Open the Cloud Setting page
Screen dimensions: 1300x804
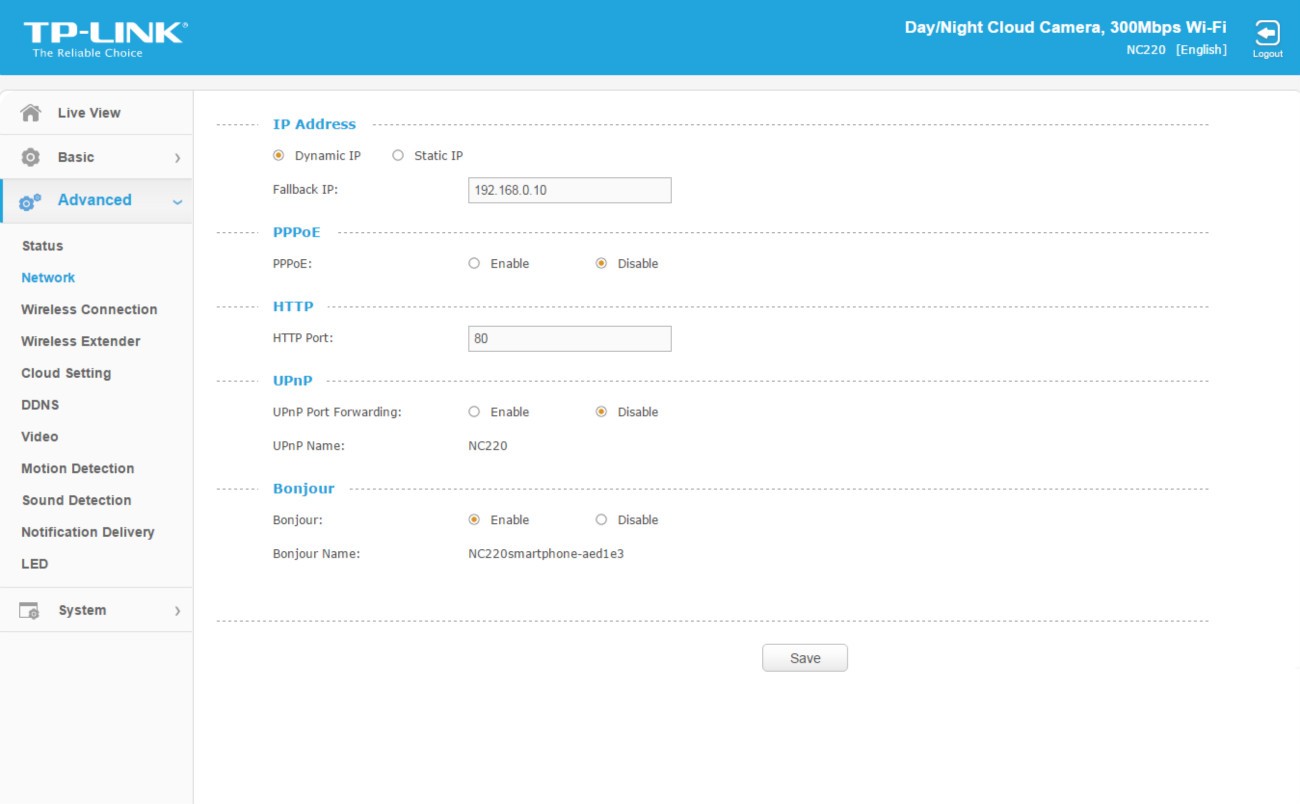pos(66,373)
